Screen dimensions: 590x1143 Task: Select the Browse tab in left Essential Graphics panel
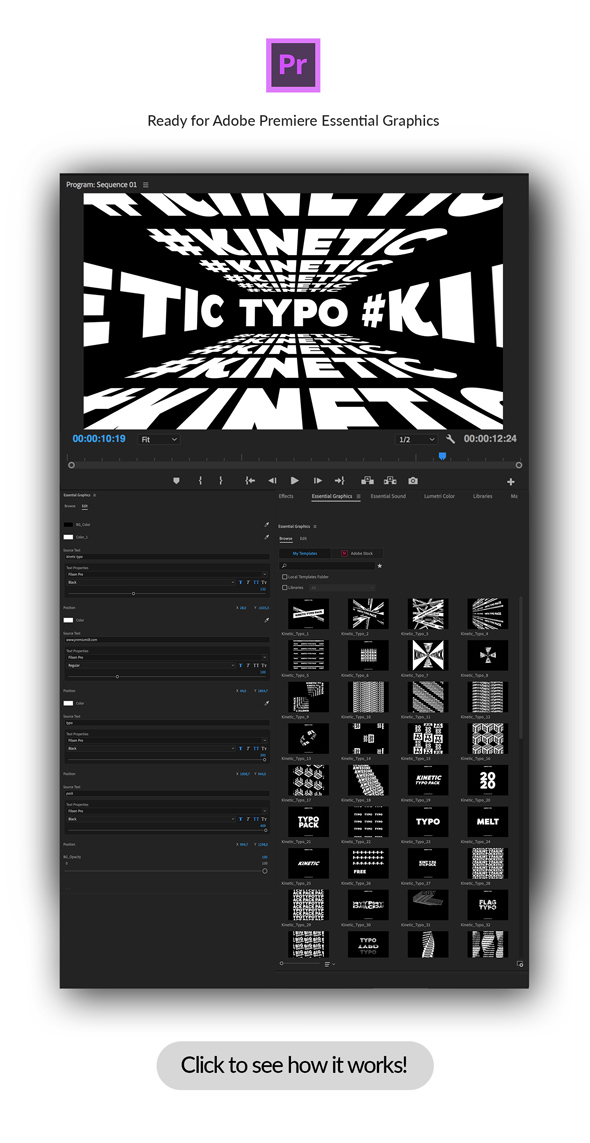[x=70, y=506]
